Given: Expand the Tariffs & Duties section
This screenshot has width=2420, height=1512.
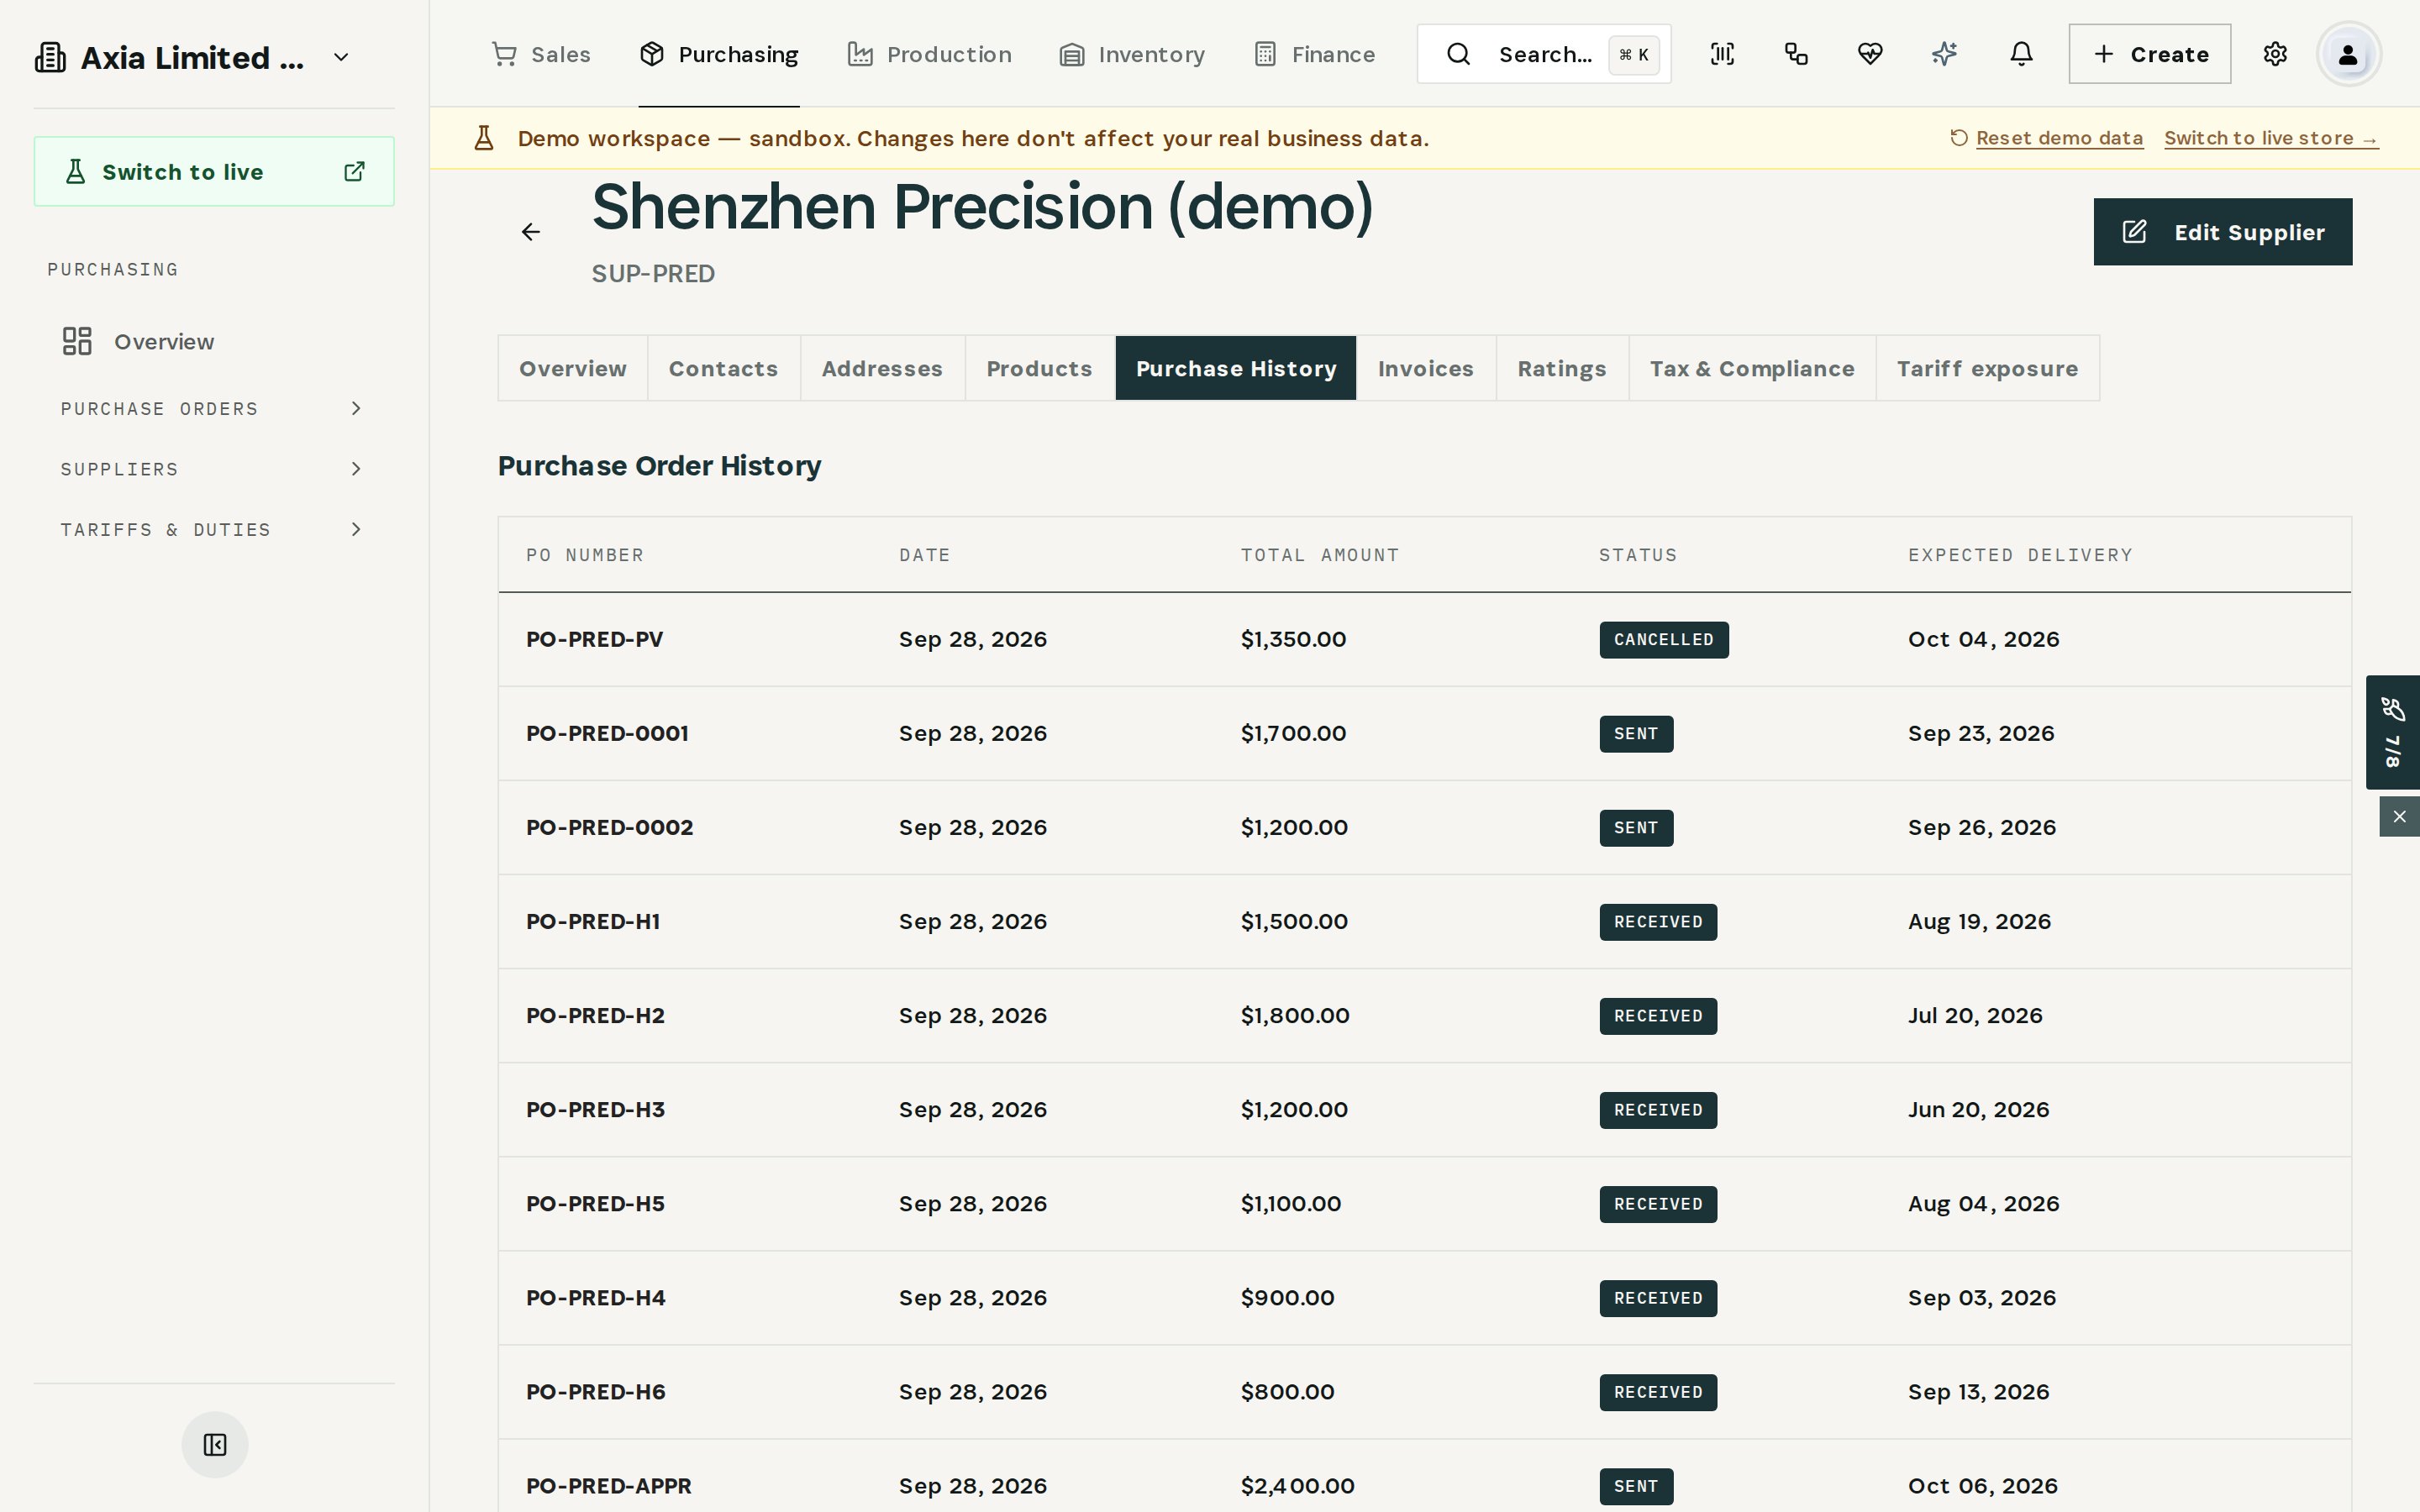Looking at the screenshot, I should 213,529.
